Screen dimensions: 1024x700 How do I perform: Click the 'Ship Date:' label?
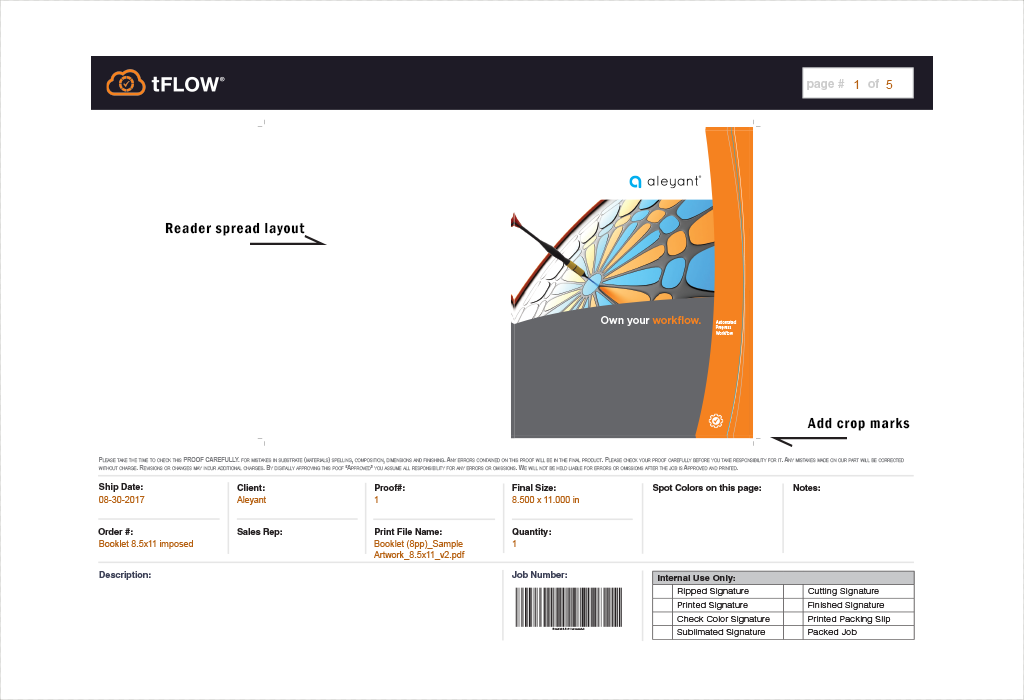(x=121, y=486)
